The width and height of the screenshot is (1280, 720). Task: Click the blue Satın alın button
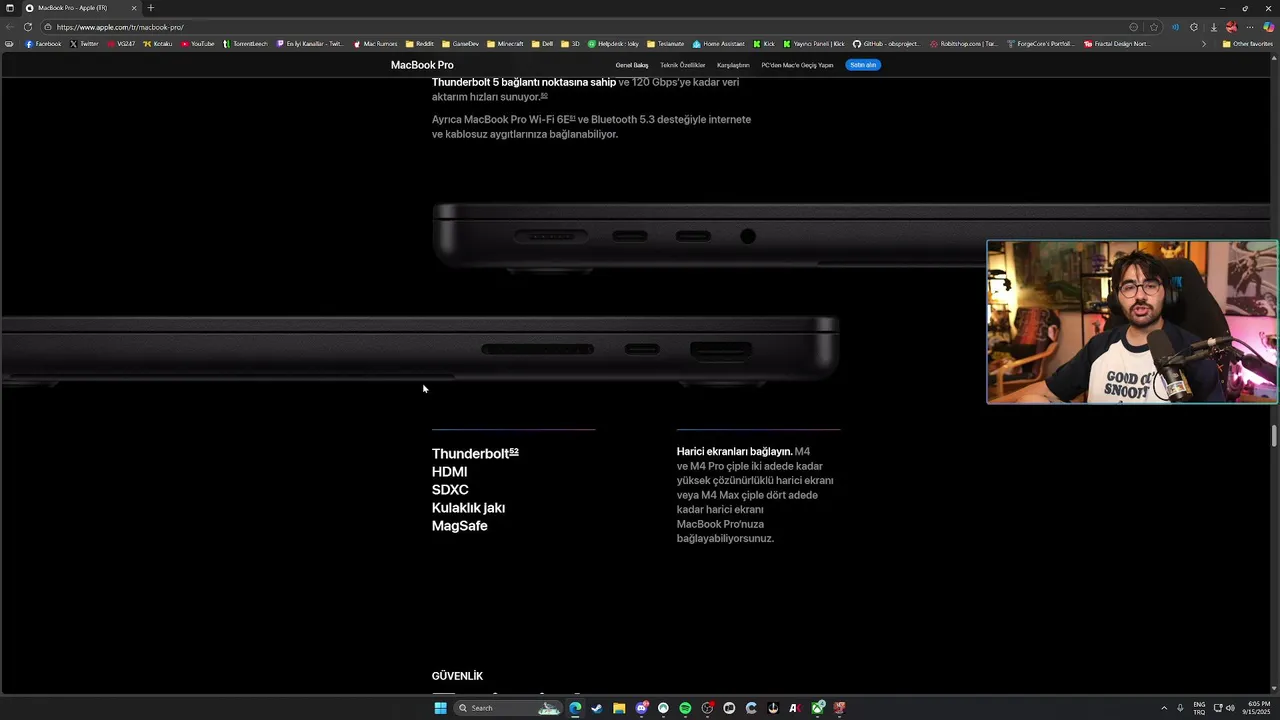coord(863,65)
